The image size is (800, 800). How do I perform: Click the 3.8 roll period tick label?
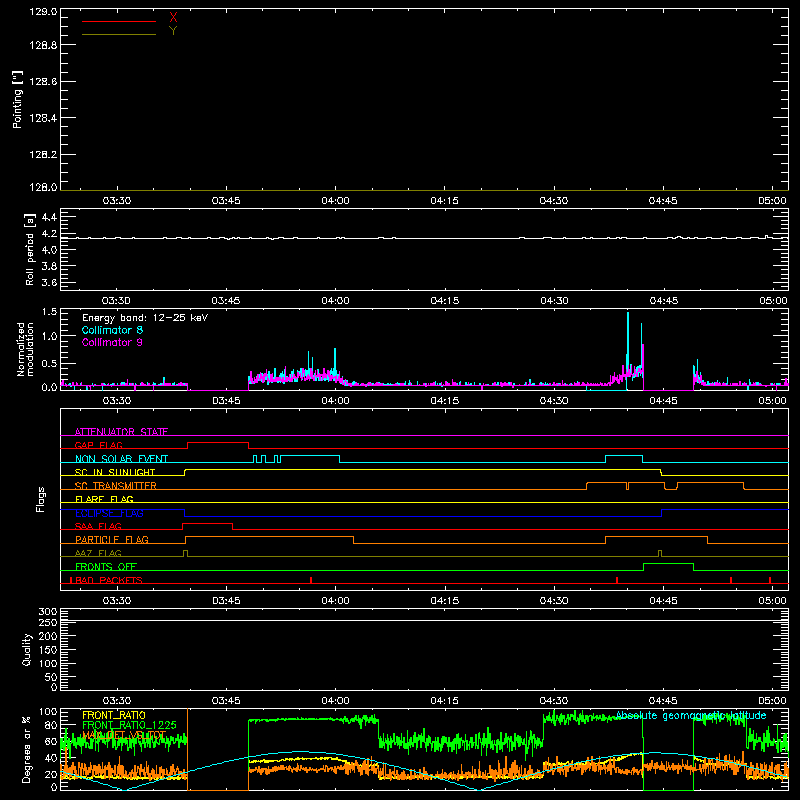pos(49,266)
